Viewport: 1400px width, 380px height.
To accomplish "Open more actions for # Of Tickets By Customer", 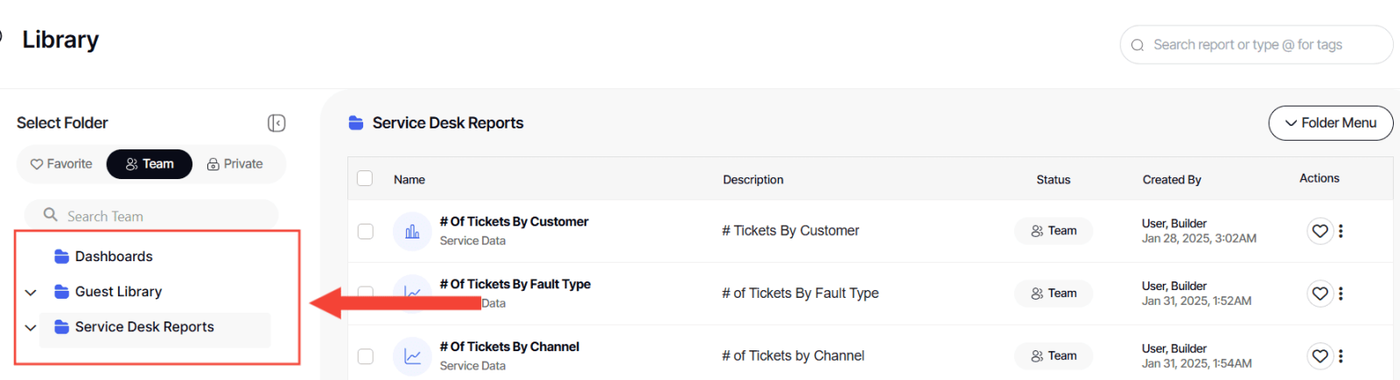I will 1341,231.
